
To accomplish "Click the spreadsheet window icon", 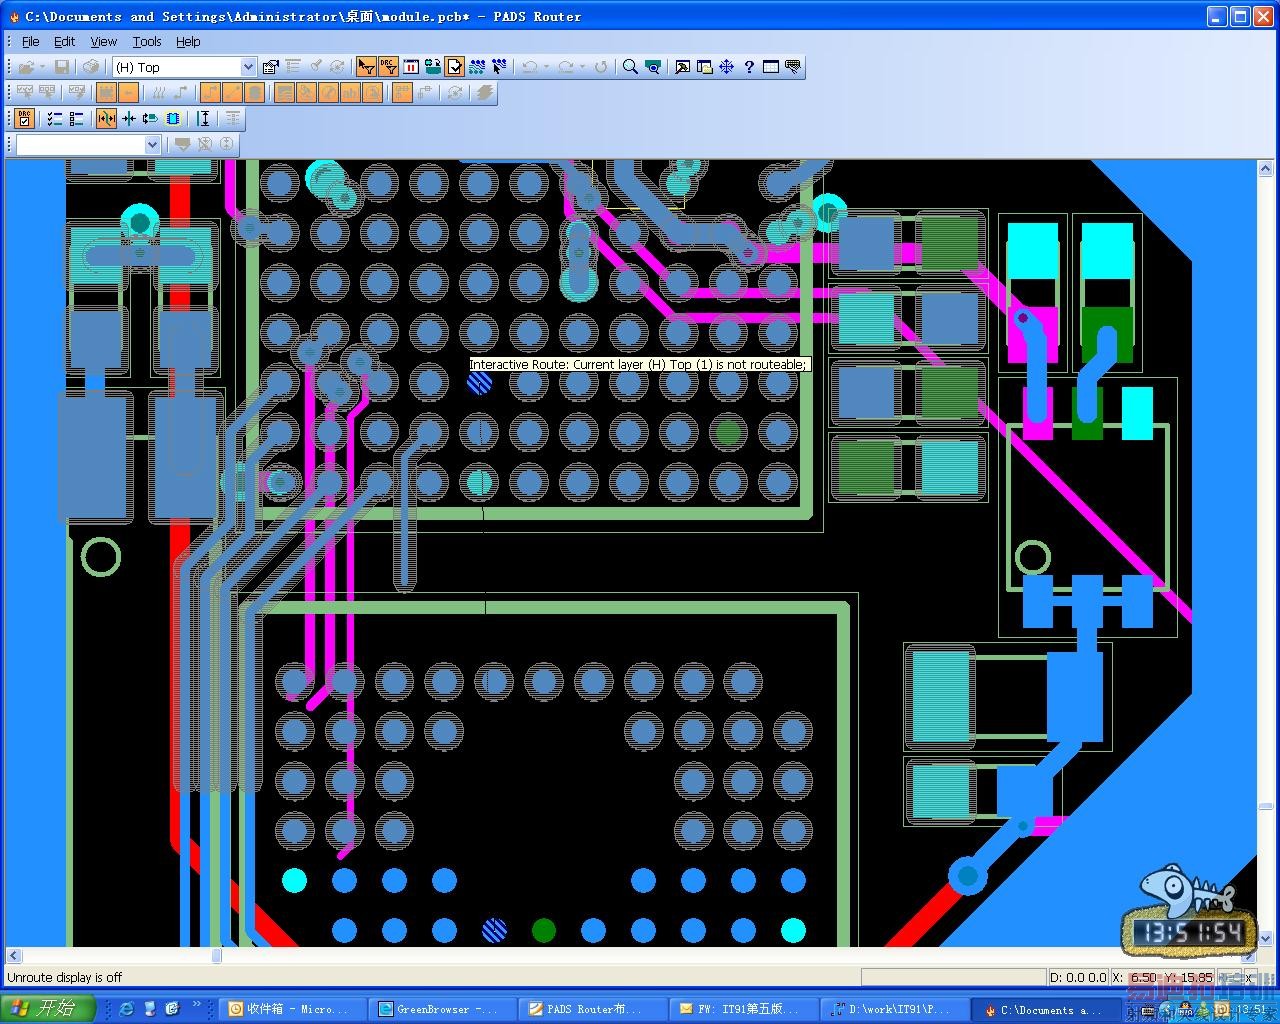I will (771, 67).
